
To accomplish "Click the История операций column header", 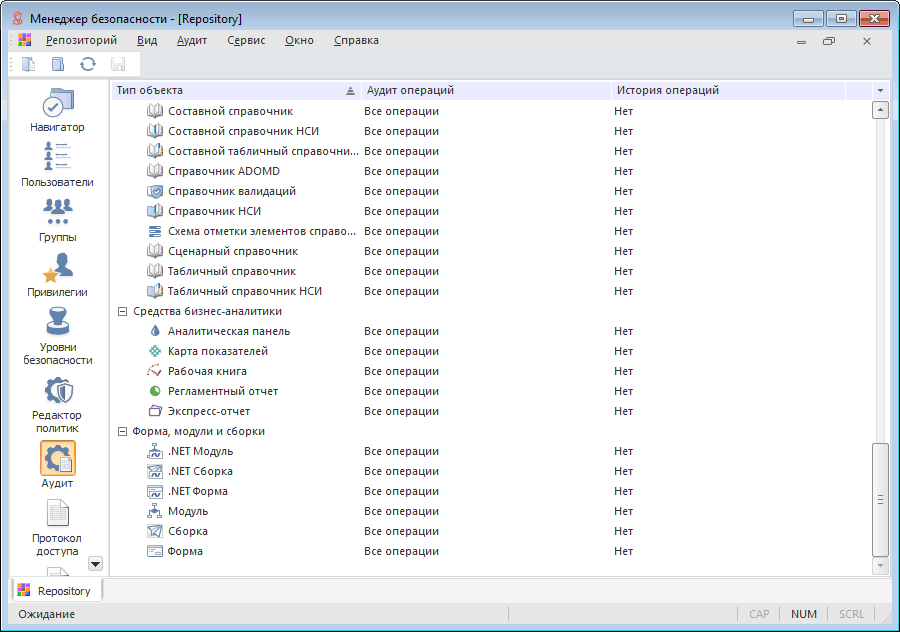I will point(727,91).
